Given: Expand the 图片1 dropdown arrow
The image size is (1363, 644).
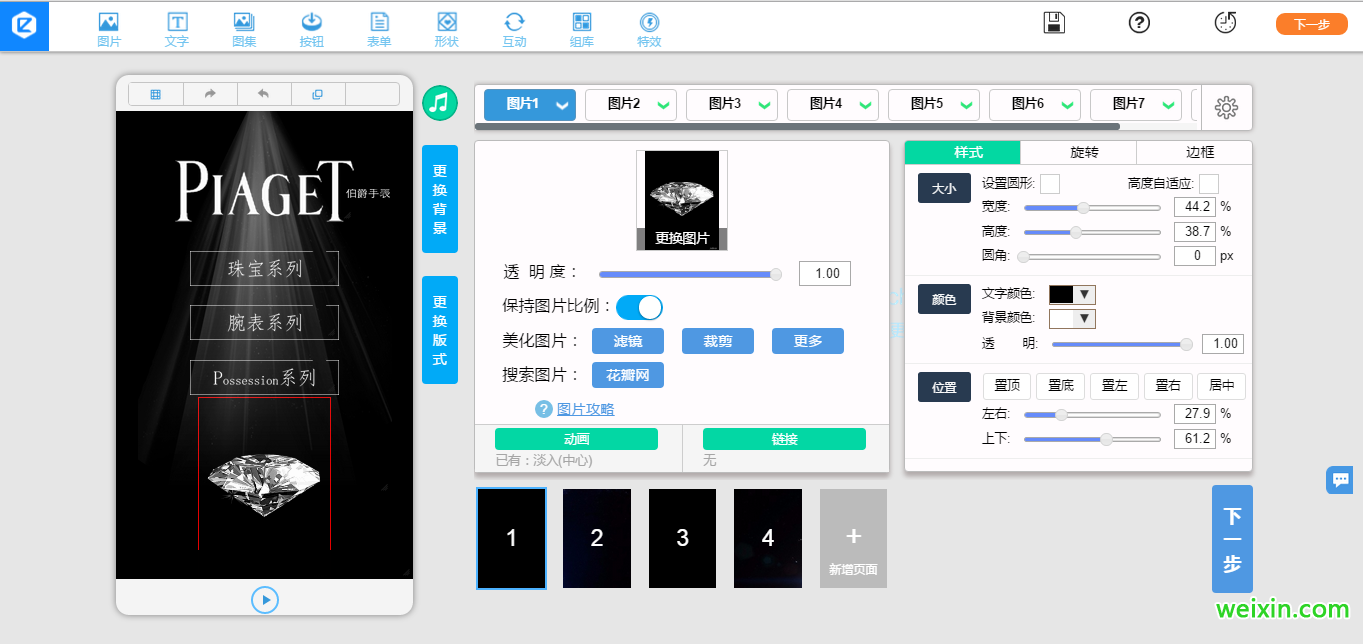Looking at the screenshot, I should point(563,105).
